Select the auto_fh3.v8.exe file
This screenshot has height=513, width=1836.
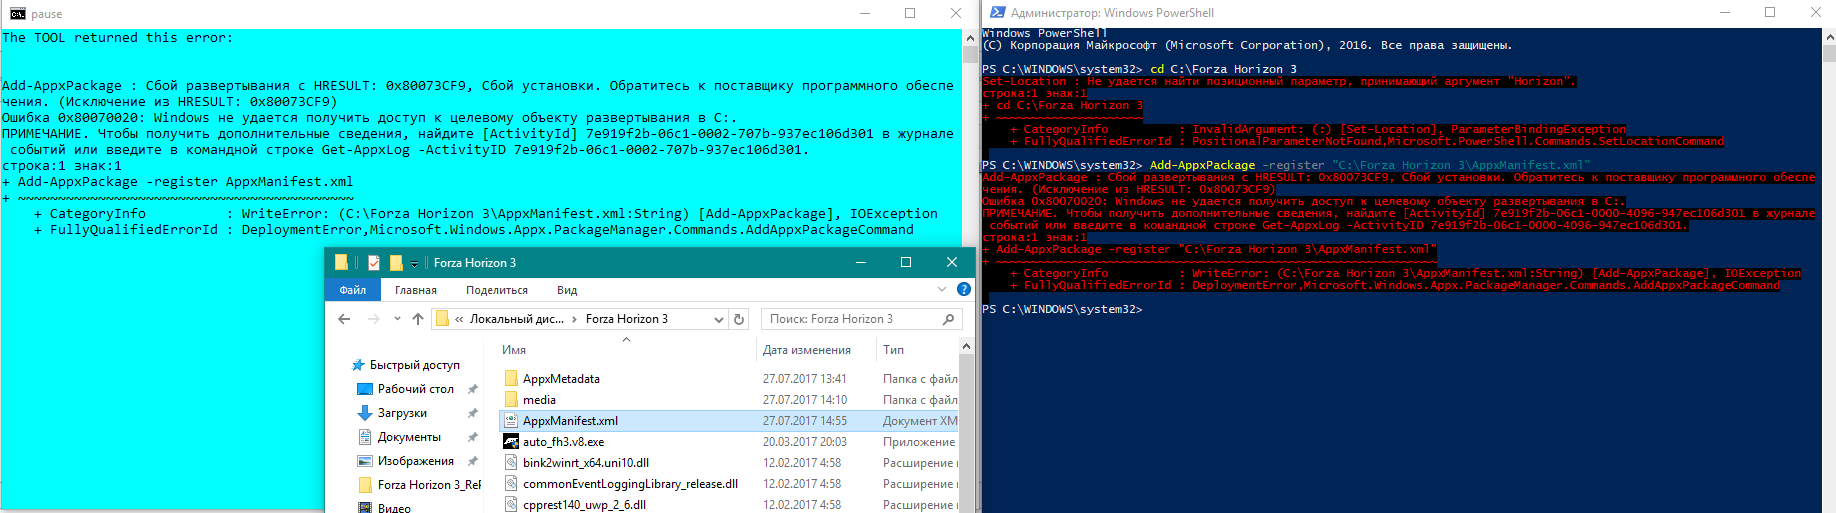click(x=563, y=442)
